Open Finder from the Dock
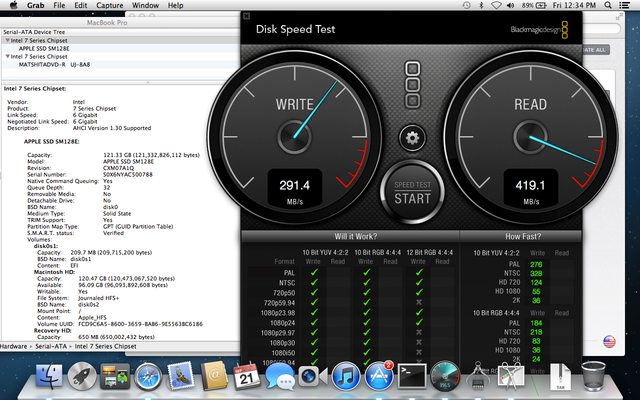Viewport: 640px width, 400px height. tap(49, 376)
